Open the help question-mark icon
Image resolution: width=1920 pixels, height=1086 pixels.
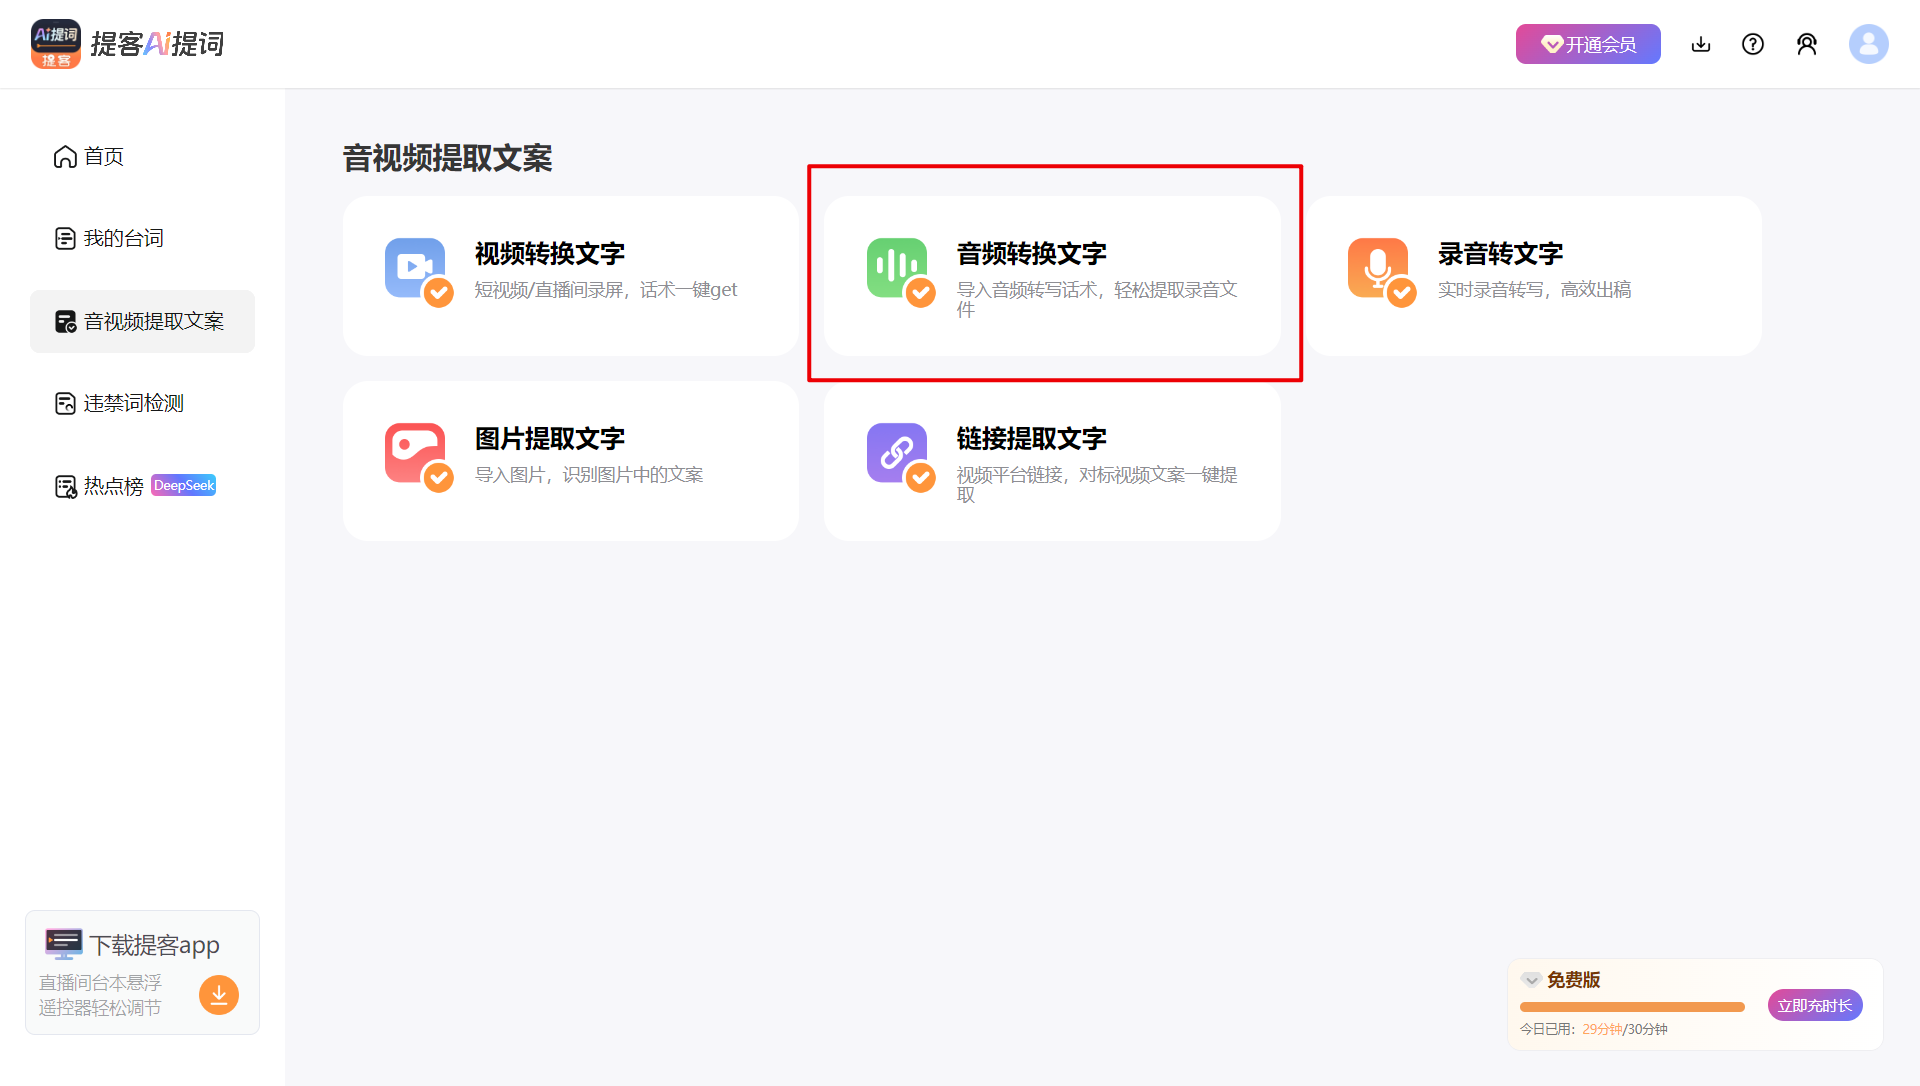[1753, 44]
